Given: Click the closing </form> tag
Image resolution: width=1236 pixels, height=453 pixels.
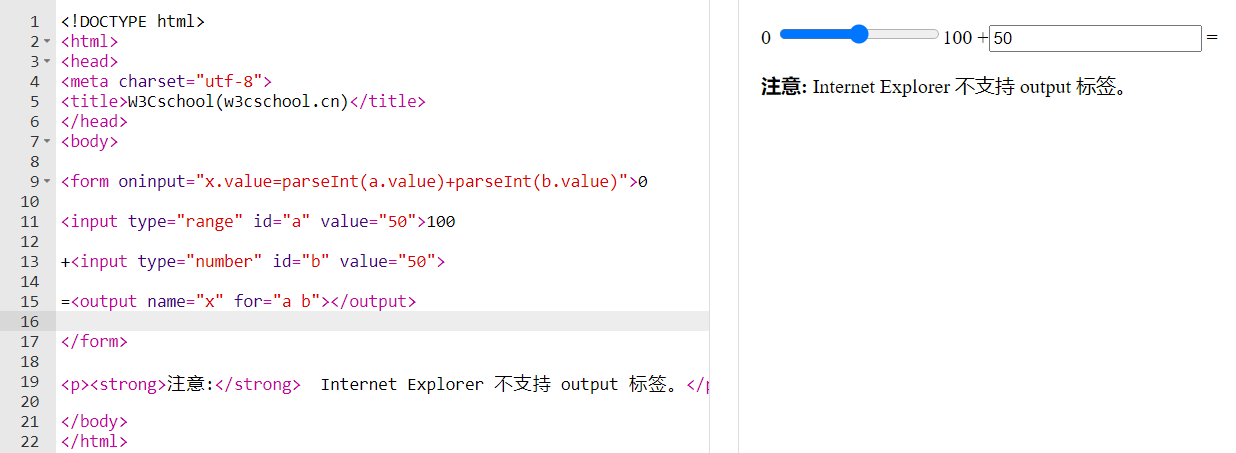Looking at the screenshot, I should click(x=94, y=341).
